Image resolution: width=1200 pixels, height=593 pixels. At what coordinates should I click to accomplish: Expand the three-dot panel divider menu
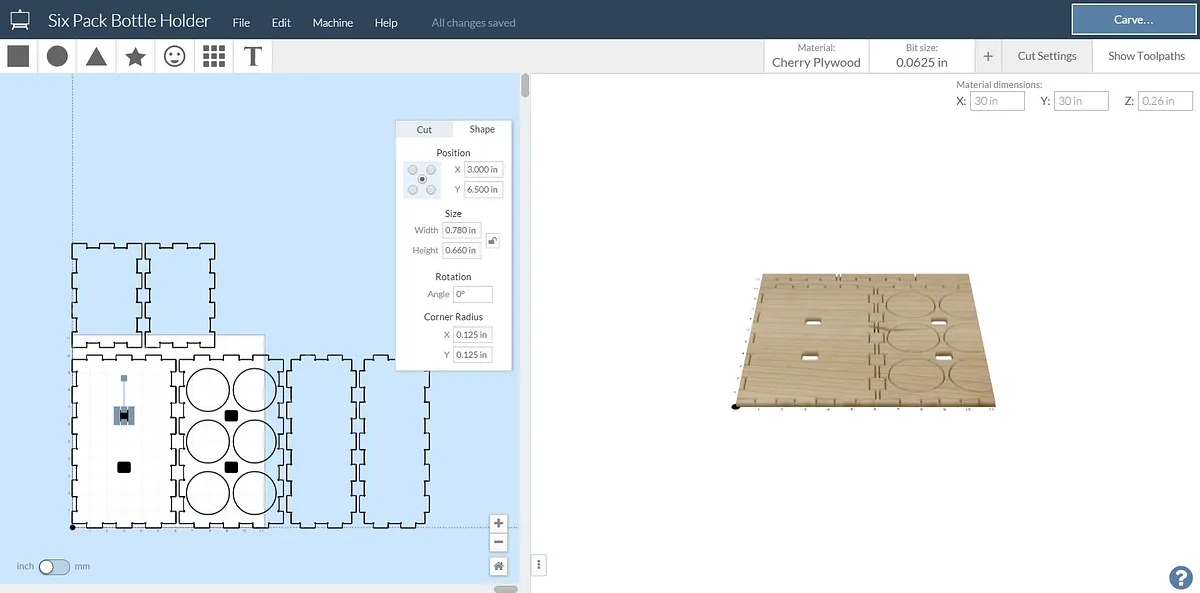point(539,565)
